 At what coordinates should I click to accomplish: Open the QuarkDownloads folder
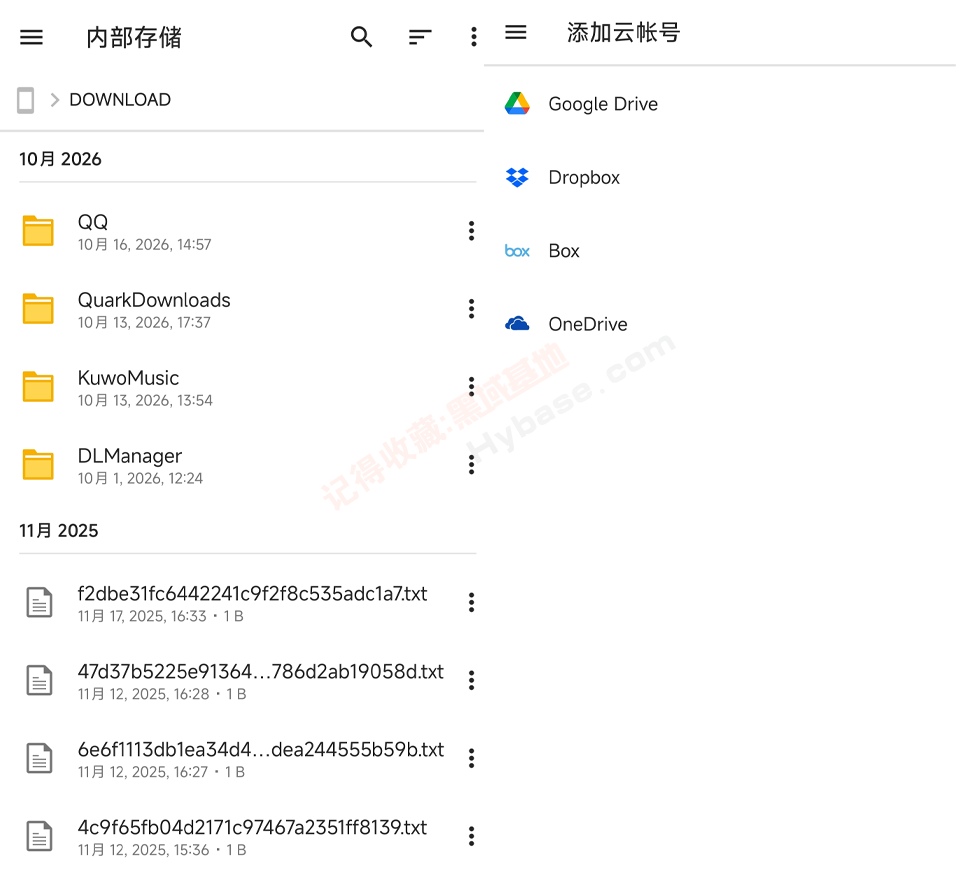click(242, 309)
